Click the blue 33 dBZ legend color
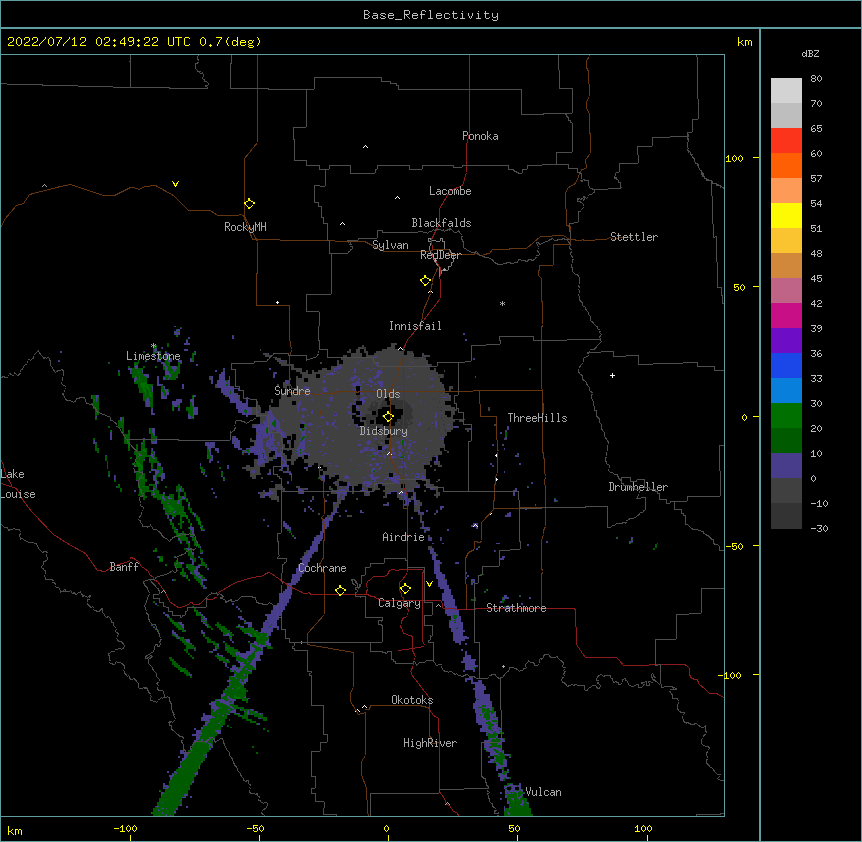The width and height of the screenshot is (862, 842). tap(786, 365)
